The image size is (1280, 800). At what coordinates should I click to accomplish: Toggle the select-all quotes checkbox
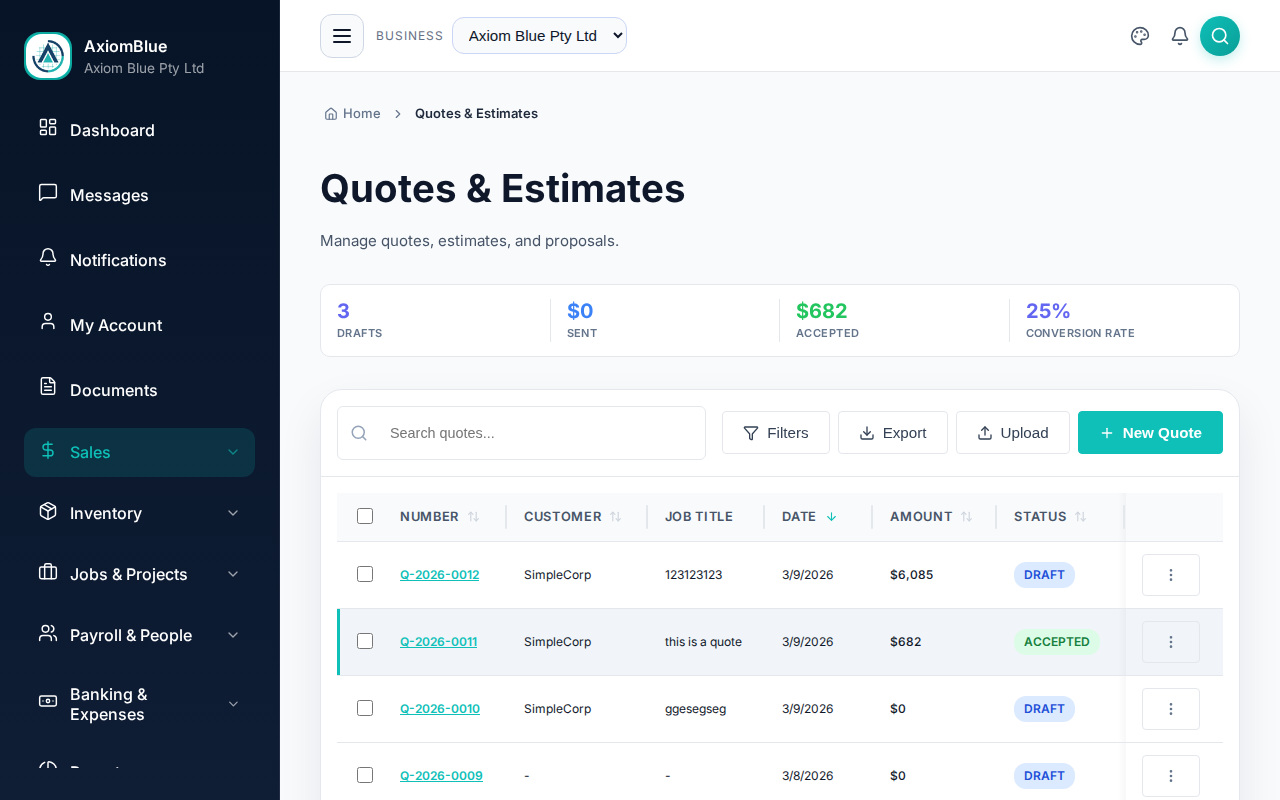(365, 516)
